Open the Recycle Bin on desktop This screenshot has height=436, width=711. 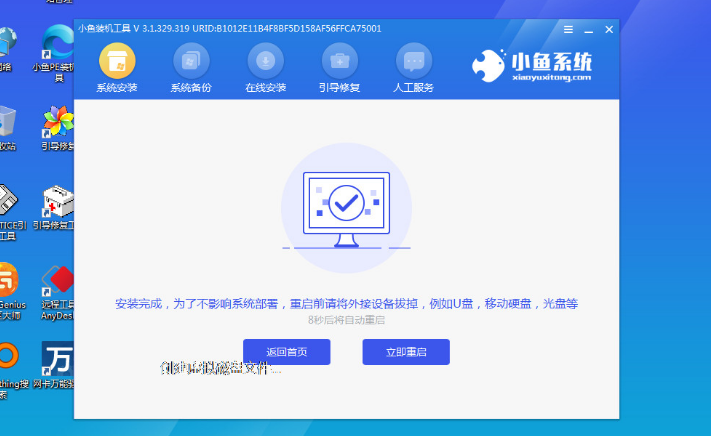(x=7, y=122)
